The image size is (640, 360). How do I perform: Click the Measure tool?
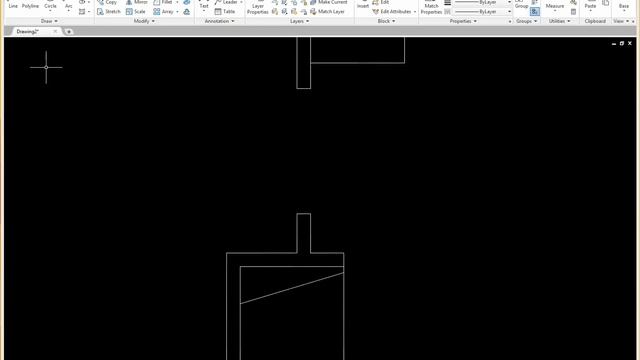pyautogui.click(x=555, y=6)
